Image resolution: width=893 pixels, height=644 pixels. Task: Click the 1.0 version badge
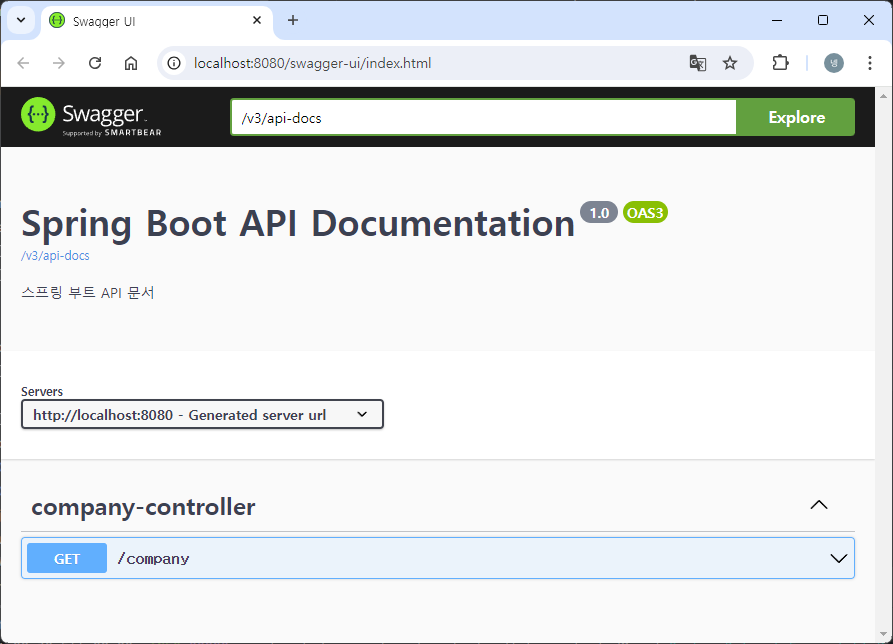(599, 212)
